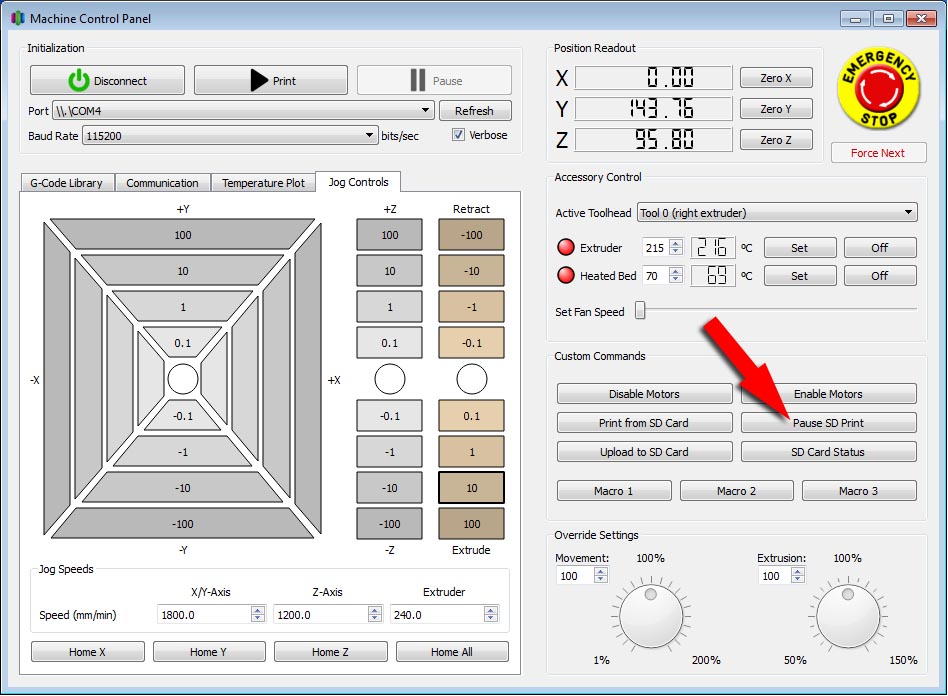948x696 pixels.
Task: Click the extruder column center circle
Action: pyautogui.click(x=471, y=379)
